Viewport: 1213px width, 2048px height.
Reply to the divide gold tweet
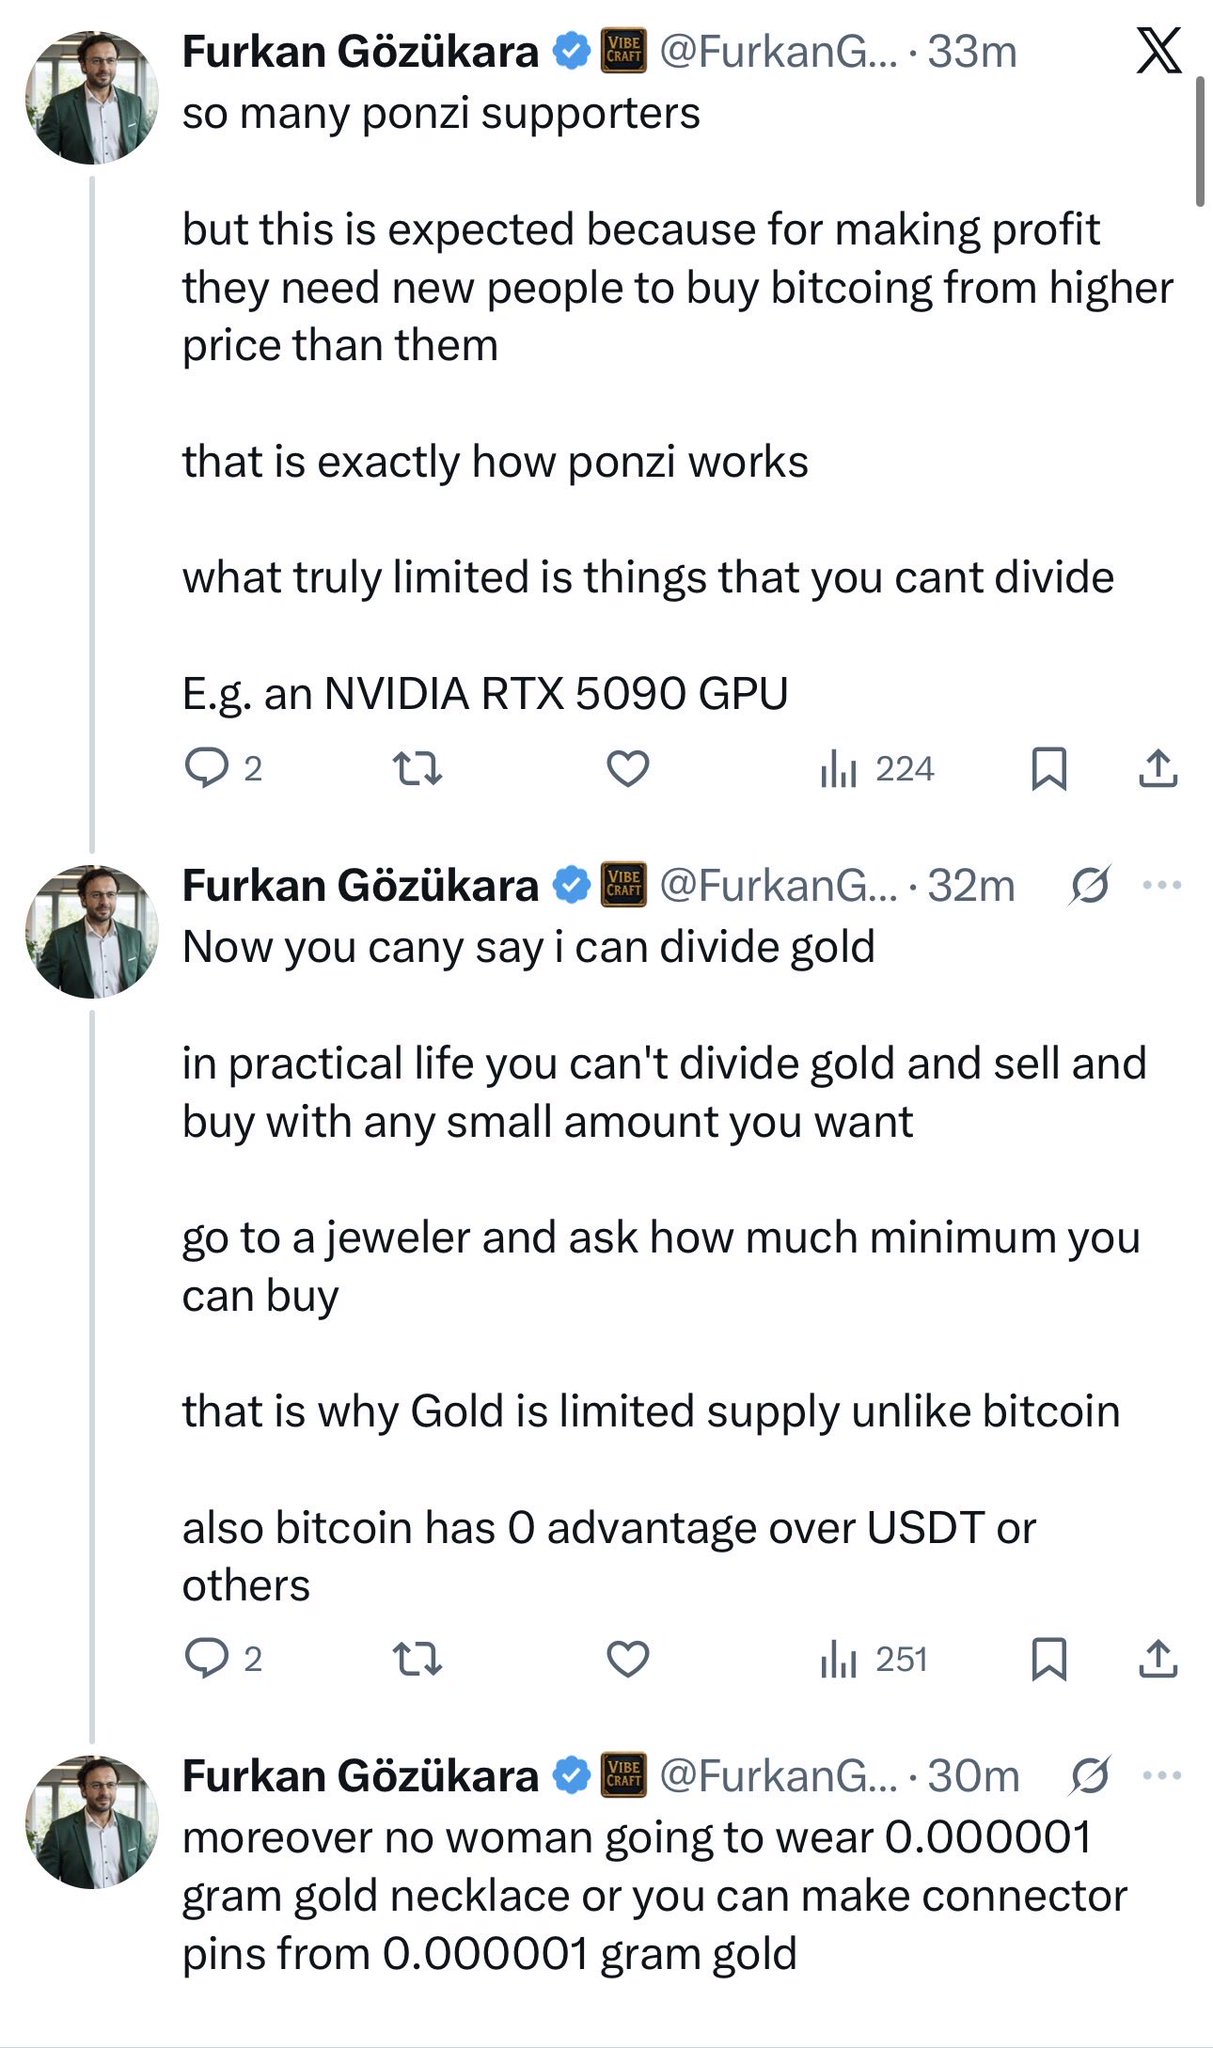click(x=208, y=1659)
